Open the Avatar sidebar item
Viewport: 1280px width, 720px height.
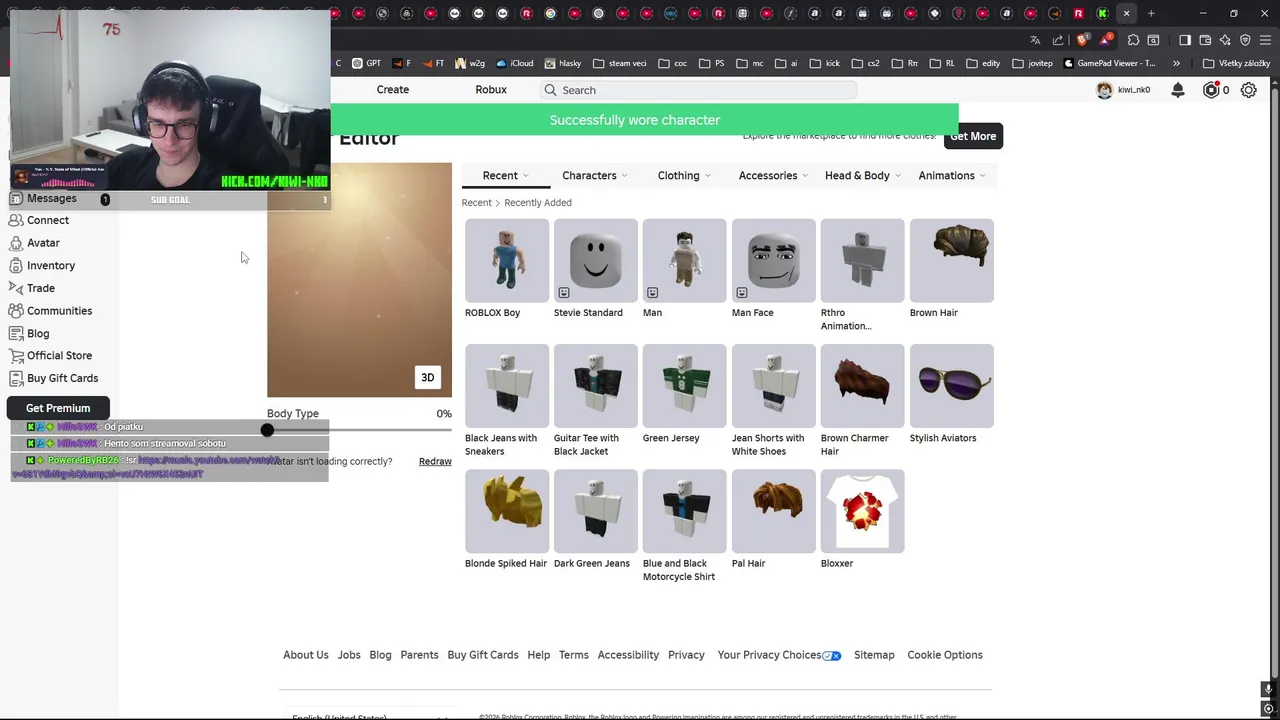click(x=43, y=243)
